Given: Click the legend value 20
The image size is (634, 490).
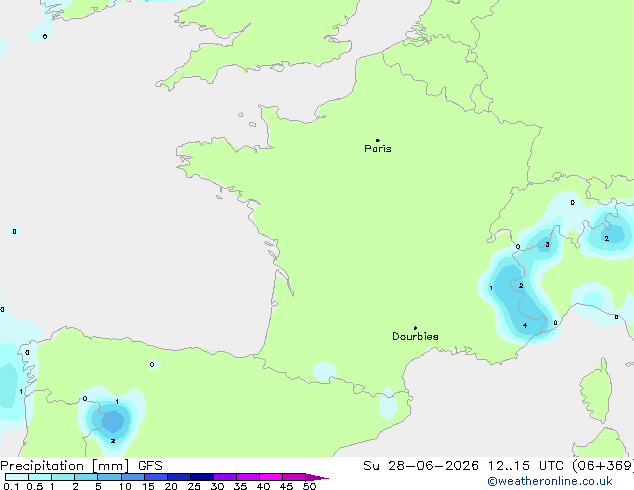Looking at the screenshot, I should (171, 486).
